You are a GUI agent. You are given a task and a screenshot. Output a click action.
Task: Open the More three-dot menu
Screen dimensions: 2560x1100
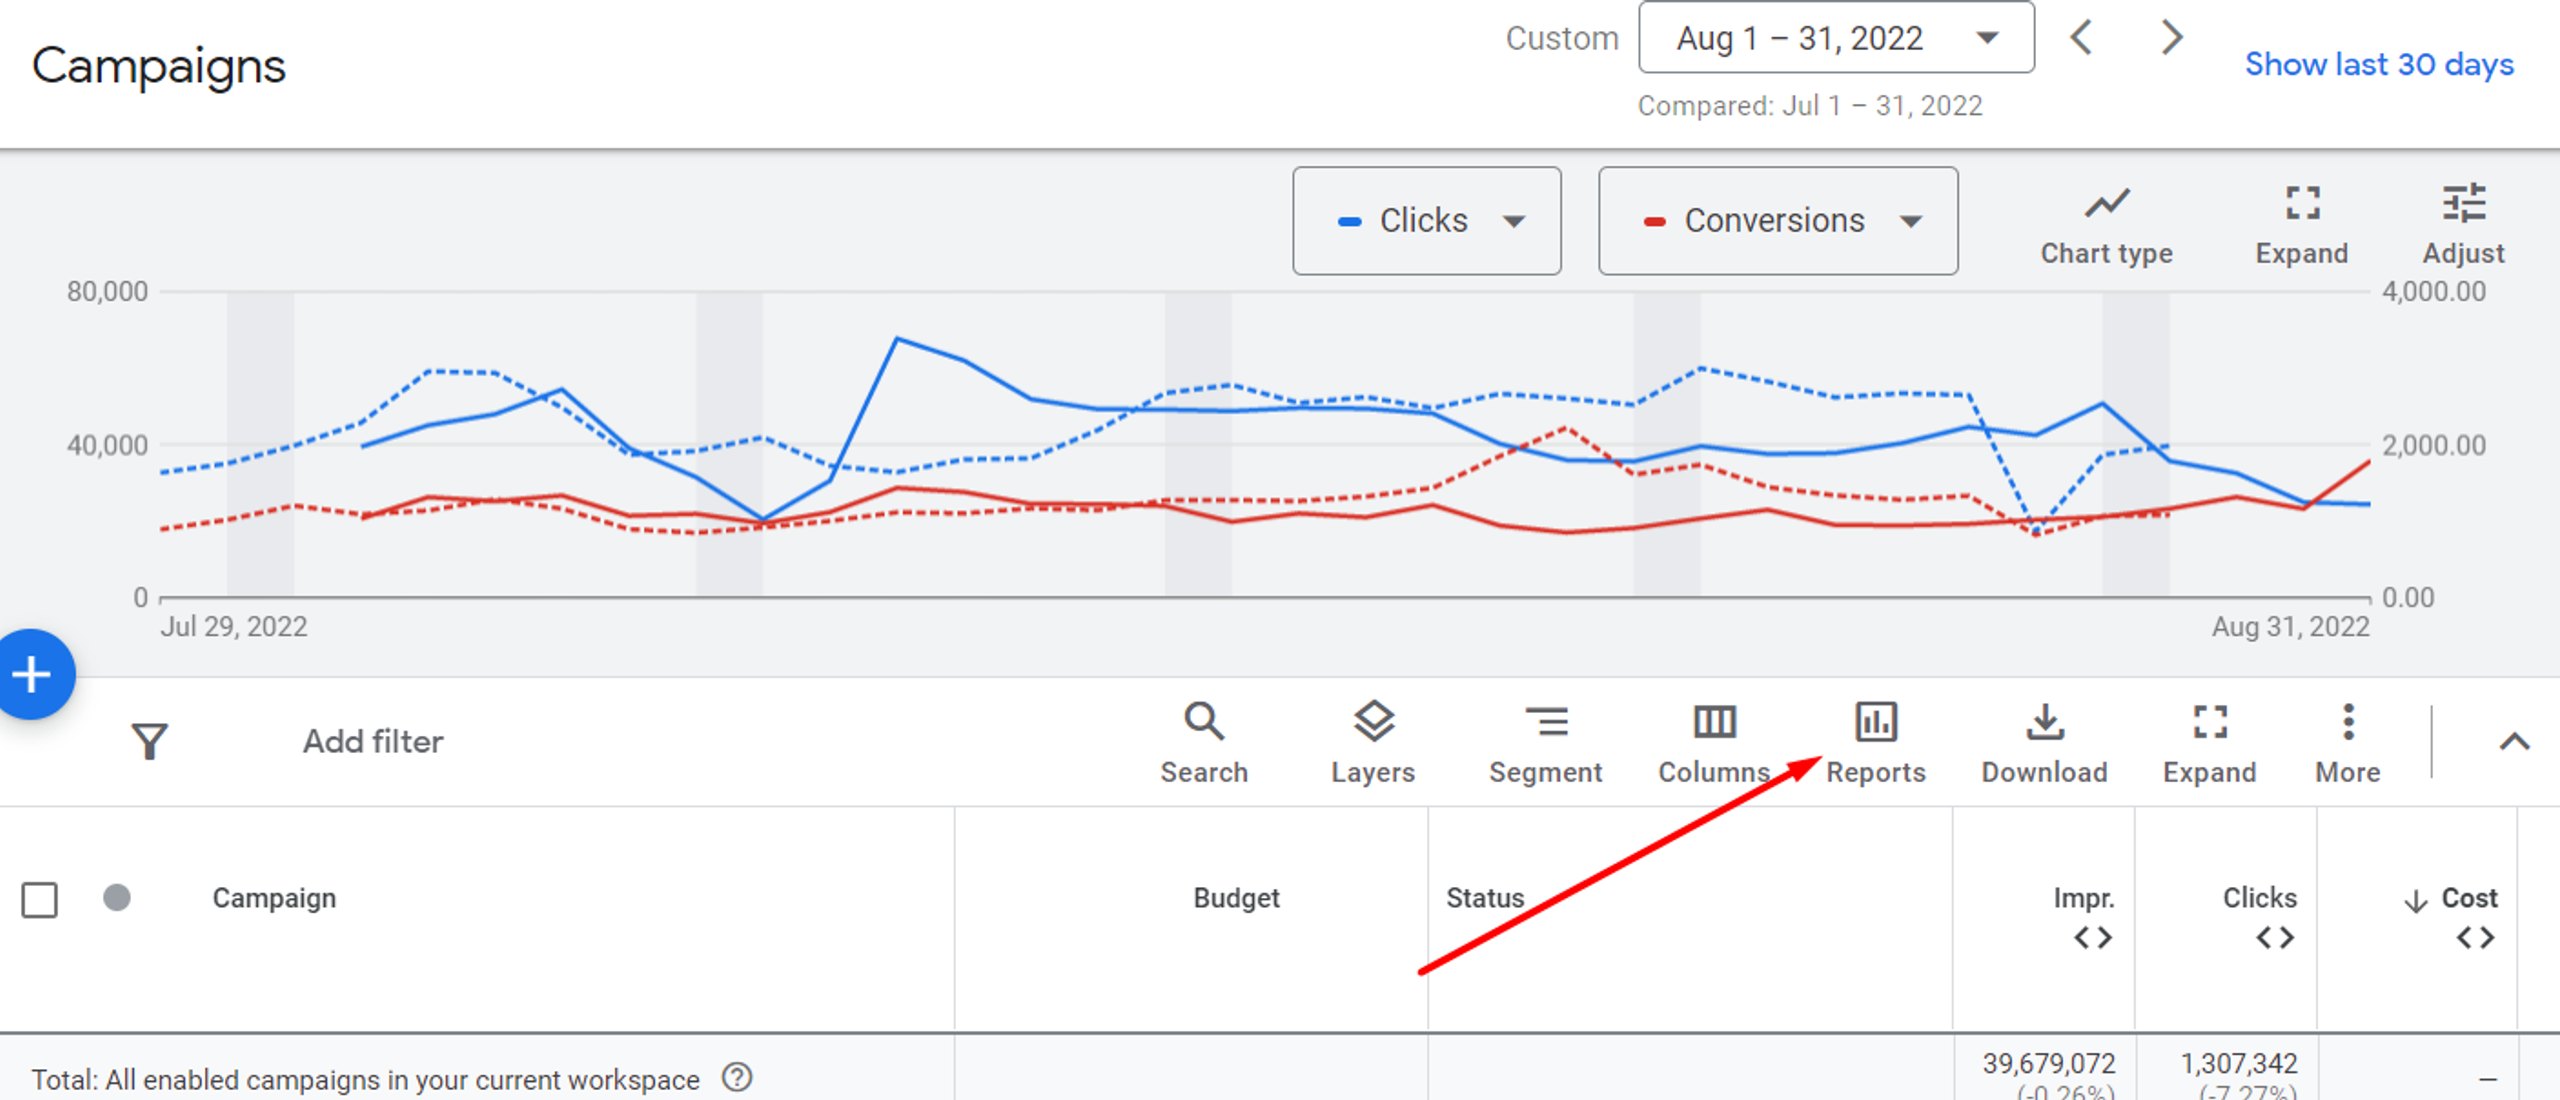(x=2348, y=722)
